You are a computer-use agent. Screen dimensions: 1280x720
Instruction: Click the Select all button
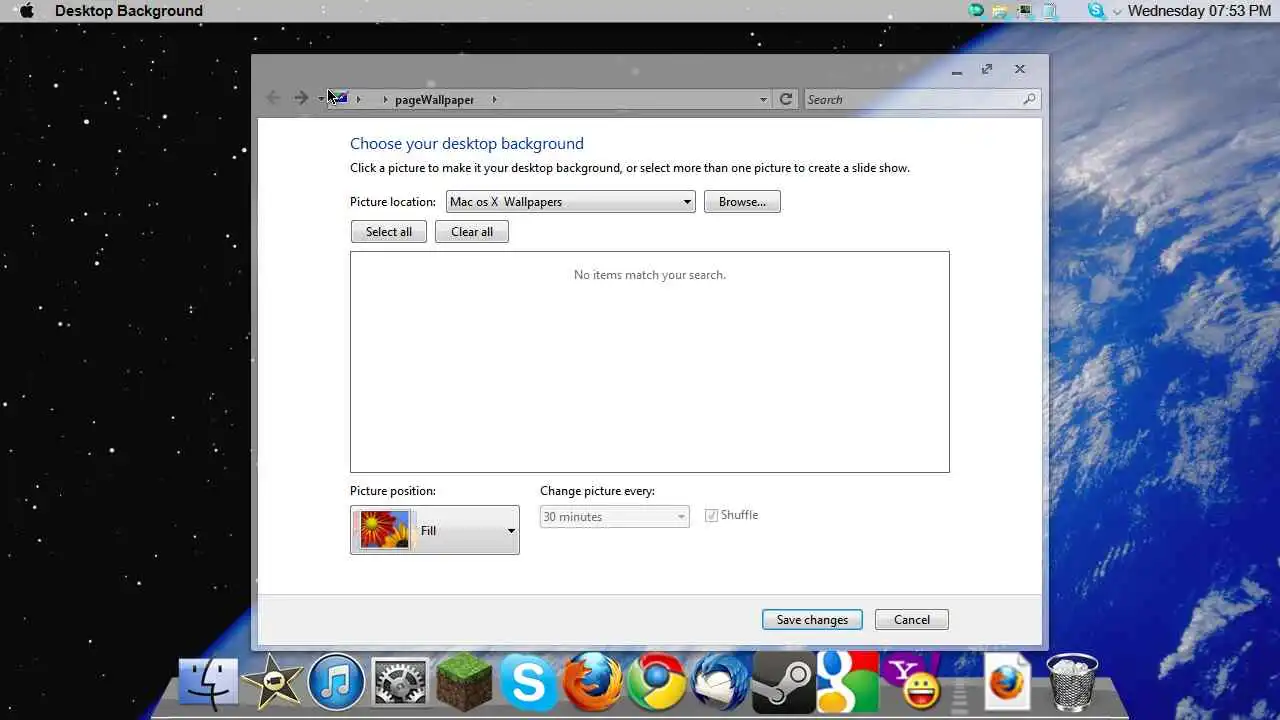(389, 232)
